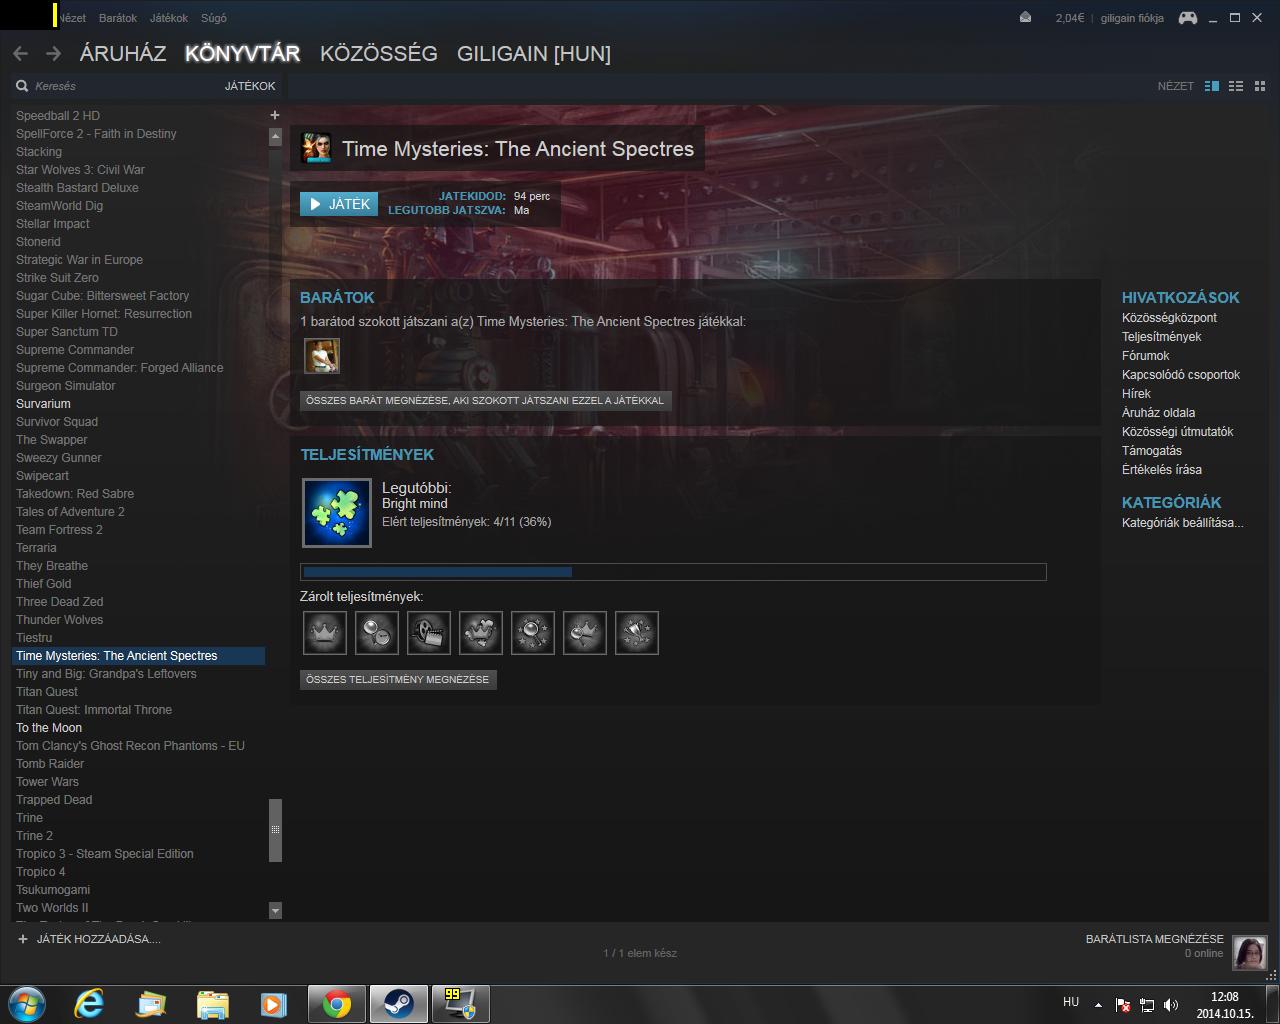Open own profile avatar near friends list
1280x1024 pixels.
coord(1250,953)
